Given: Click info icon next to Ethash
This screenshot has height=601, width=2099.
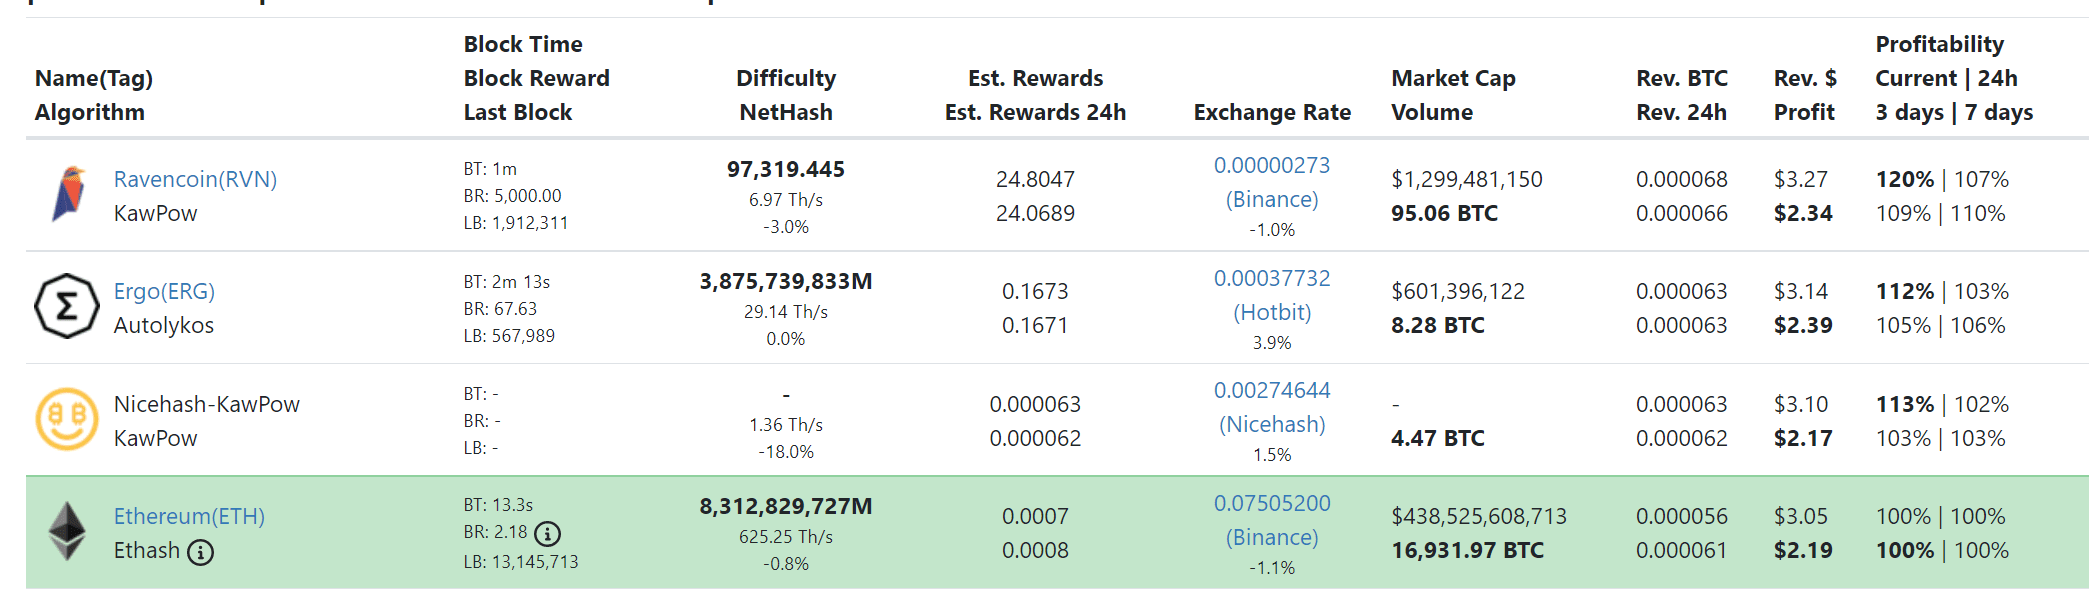Looking at the screenshot, I should [x=201, y=552].
